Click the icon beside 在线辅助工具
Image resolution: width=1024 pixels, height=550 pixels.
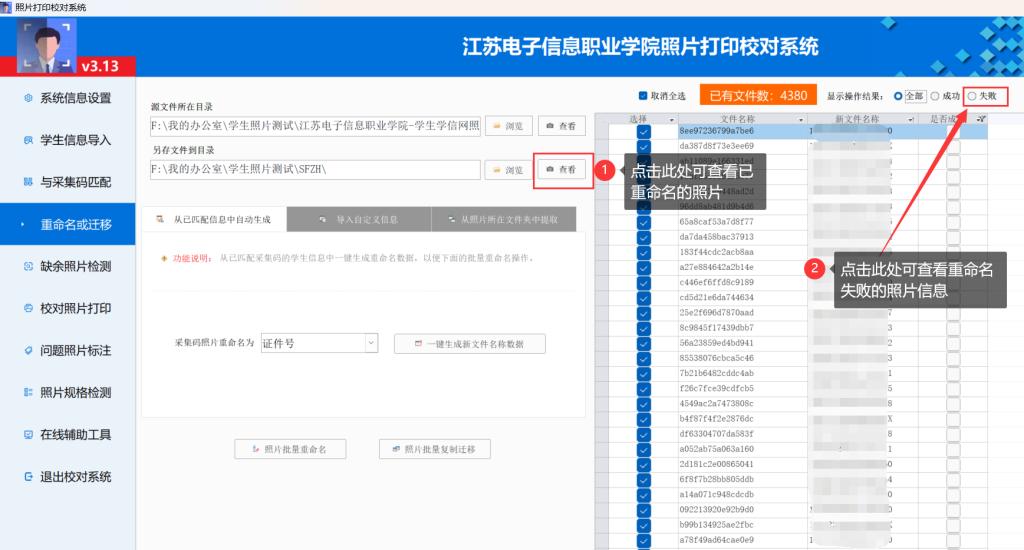(28, 434)
